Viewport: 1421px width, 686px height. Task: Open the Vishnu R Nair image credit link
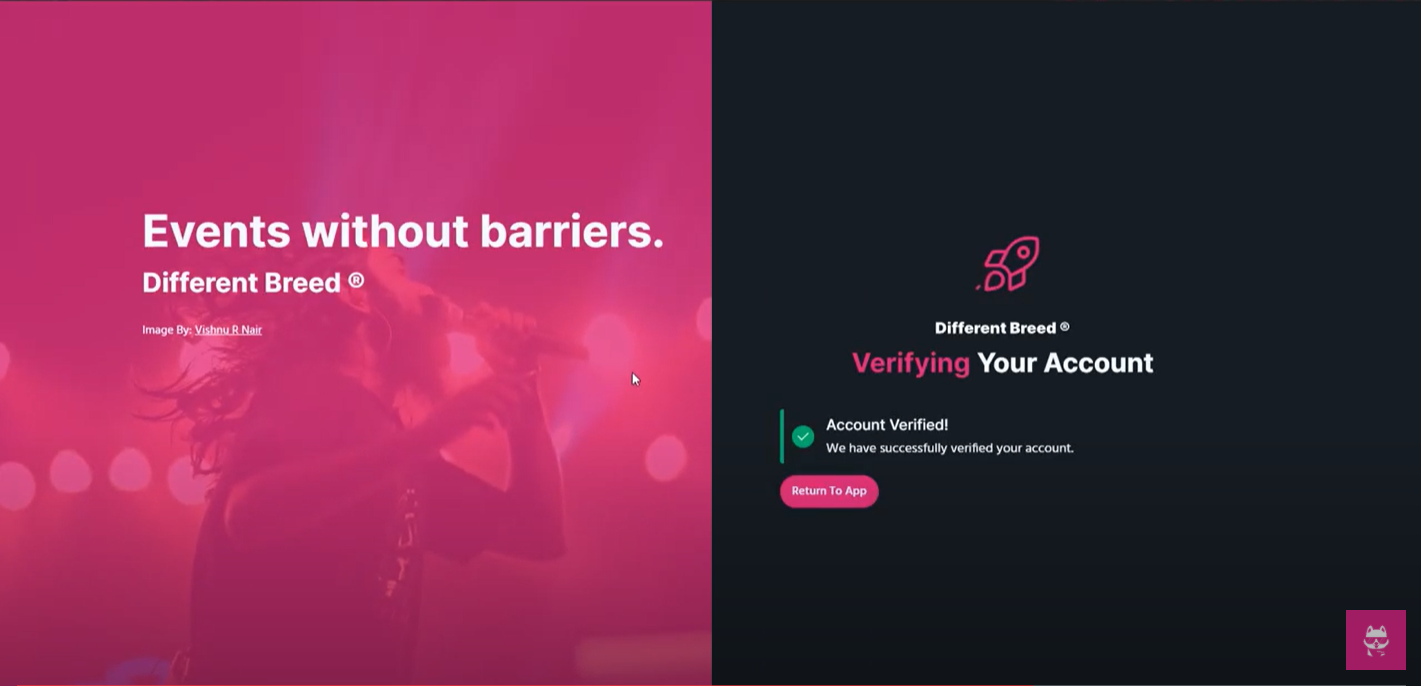[228, 330]
